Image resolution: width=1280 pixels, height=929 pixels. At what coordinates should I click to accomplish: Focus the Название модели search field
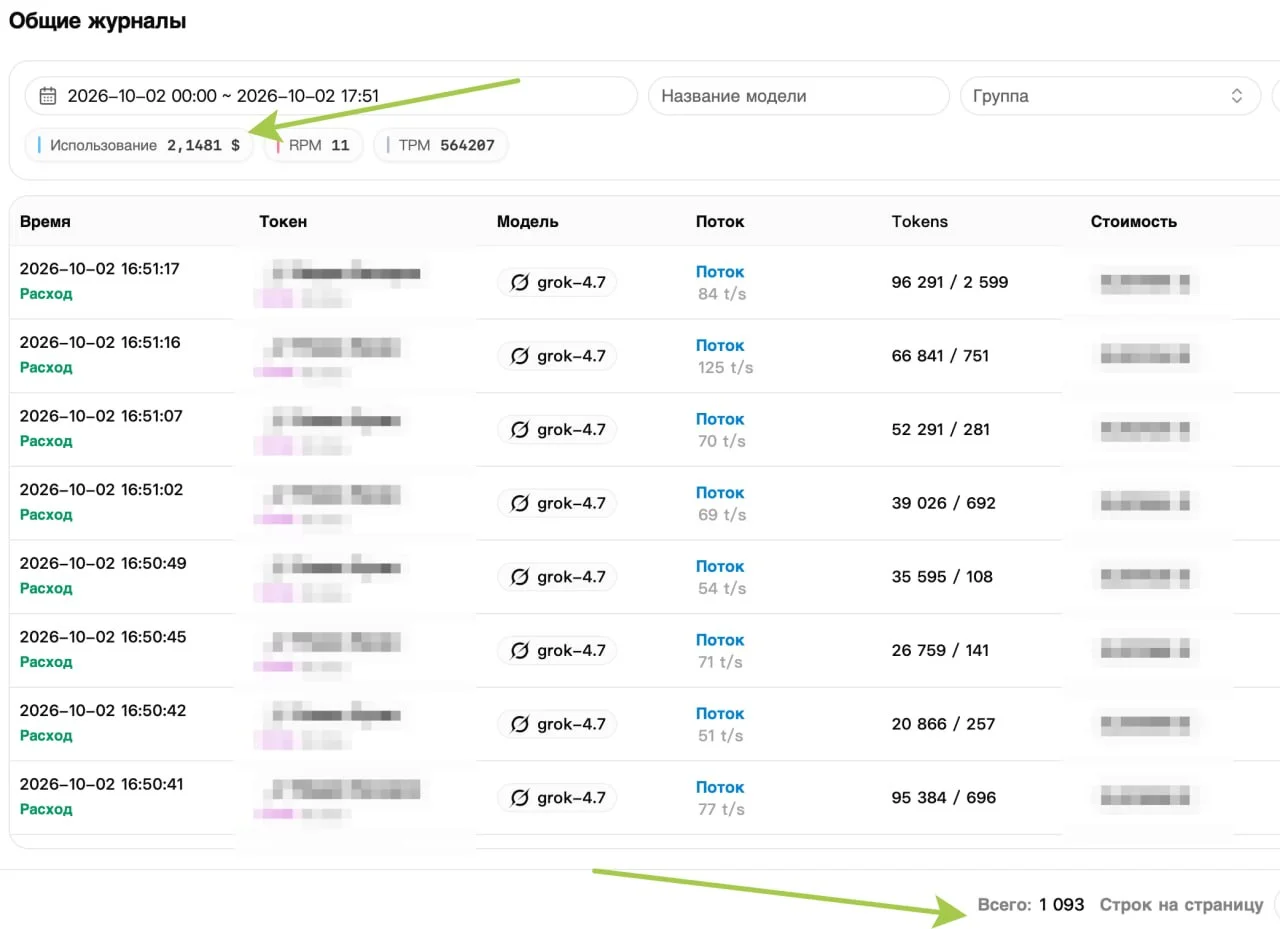(x=798, y=96)
